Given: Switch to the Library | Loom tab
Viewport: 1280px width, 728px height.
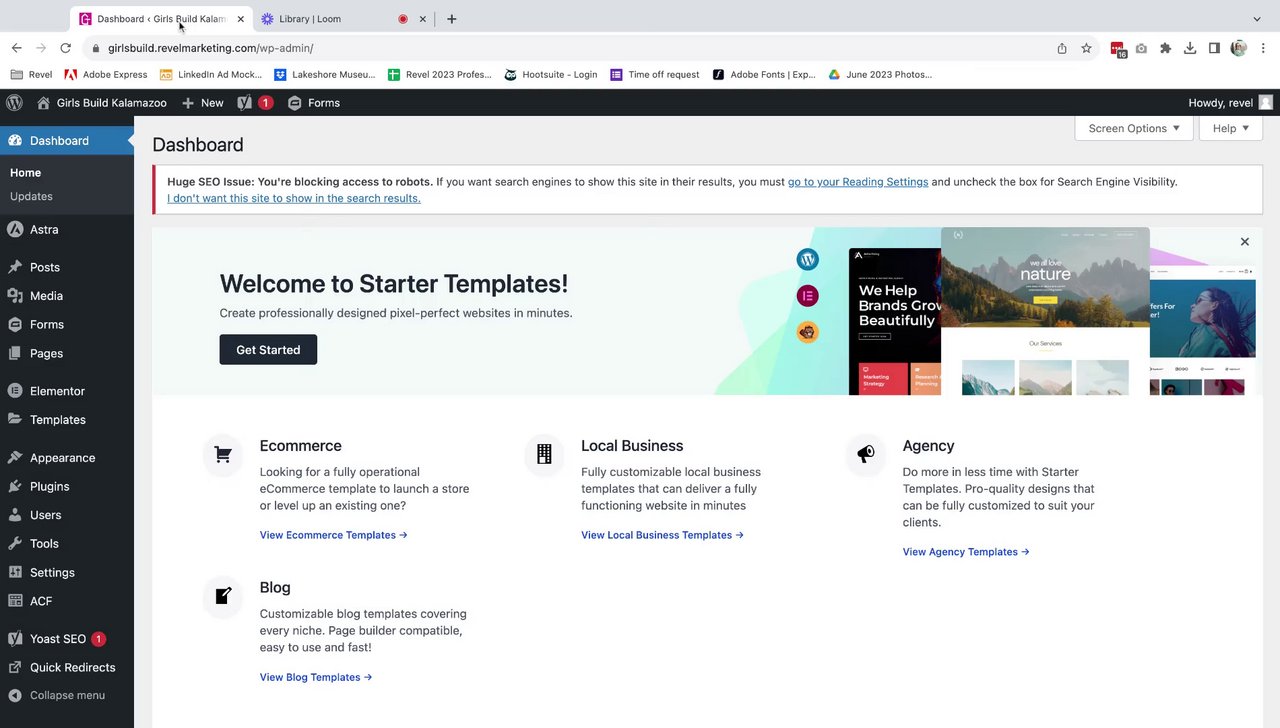Looking at the screenshot, I should (x=343, y=19).
